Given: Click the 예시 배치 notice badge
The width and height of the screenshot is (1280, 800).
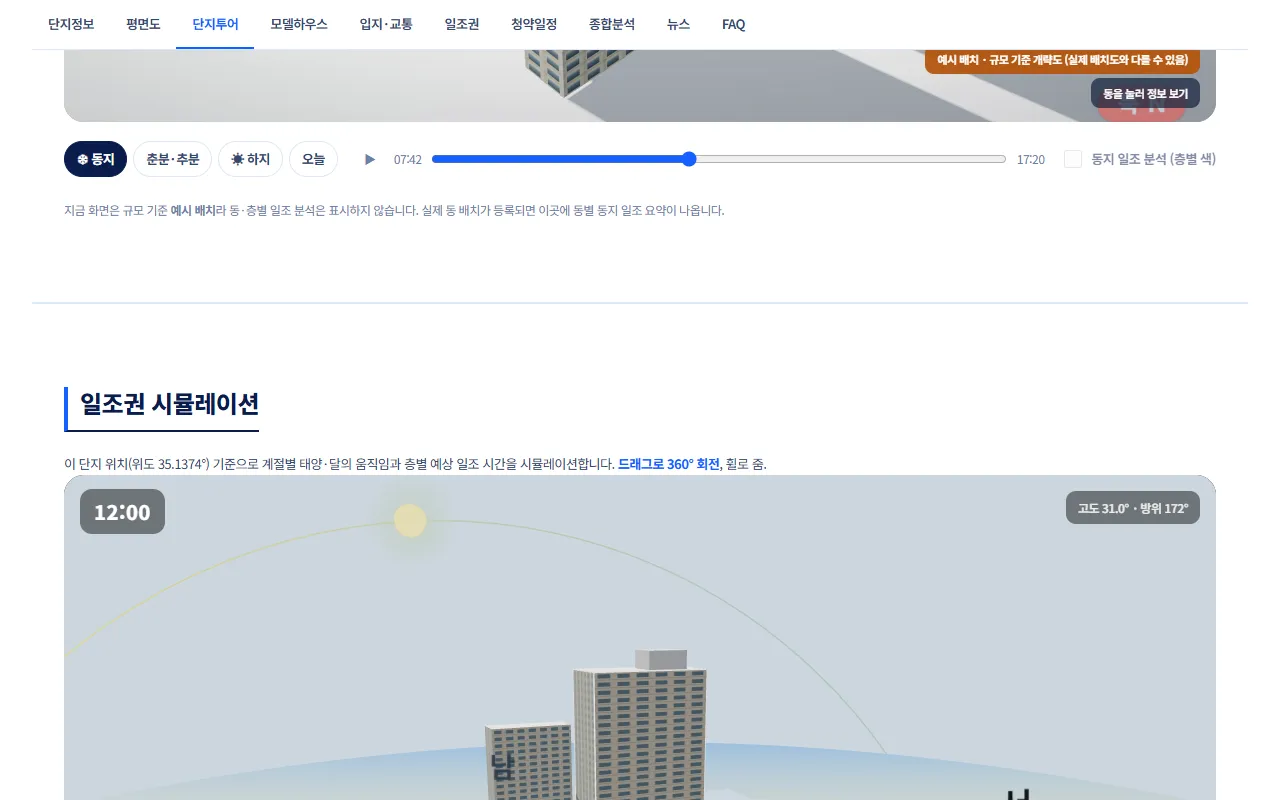Looking at the screenshot, I should [x=1062, y=60].
